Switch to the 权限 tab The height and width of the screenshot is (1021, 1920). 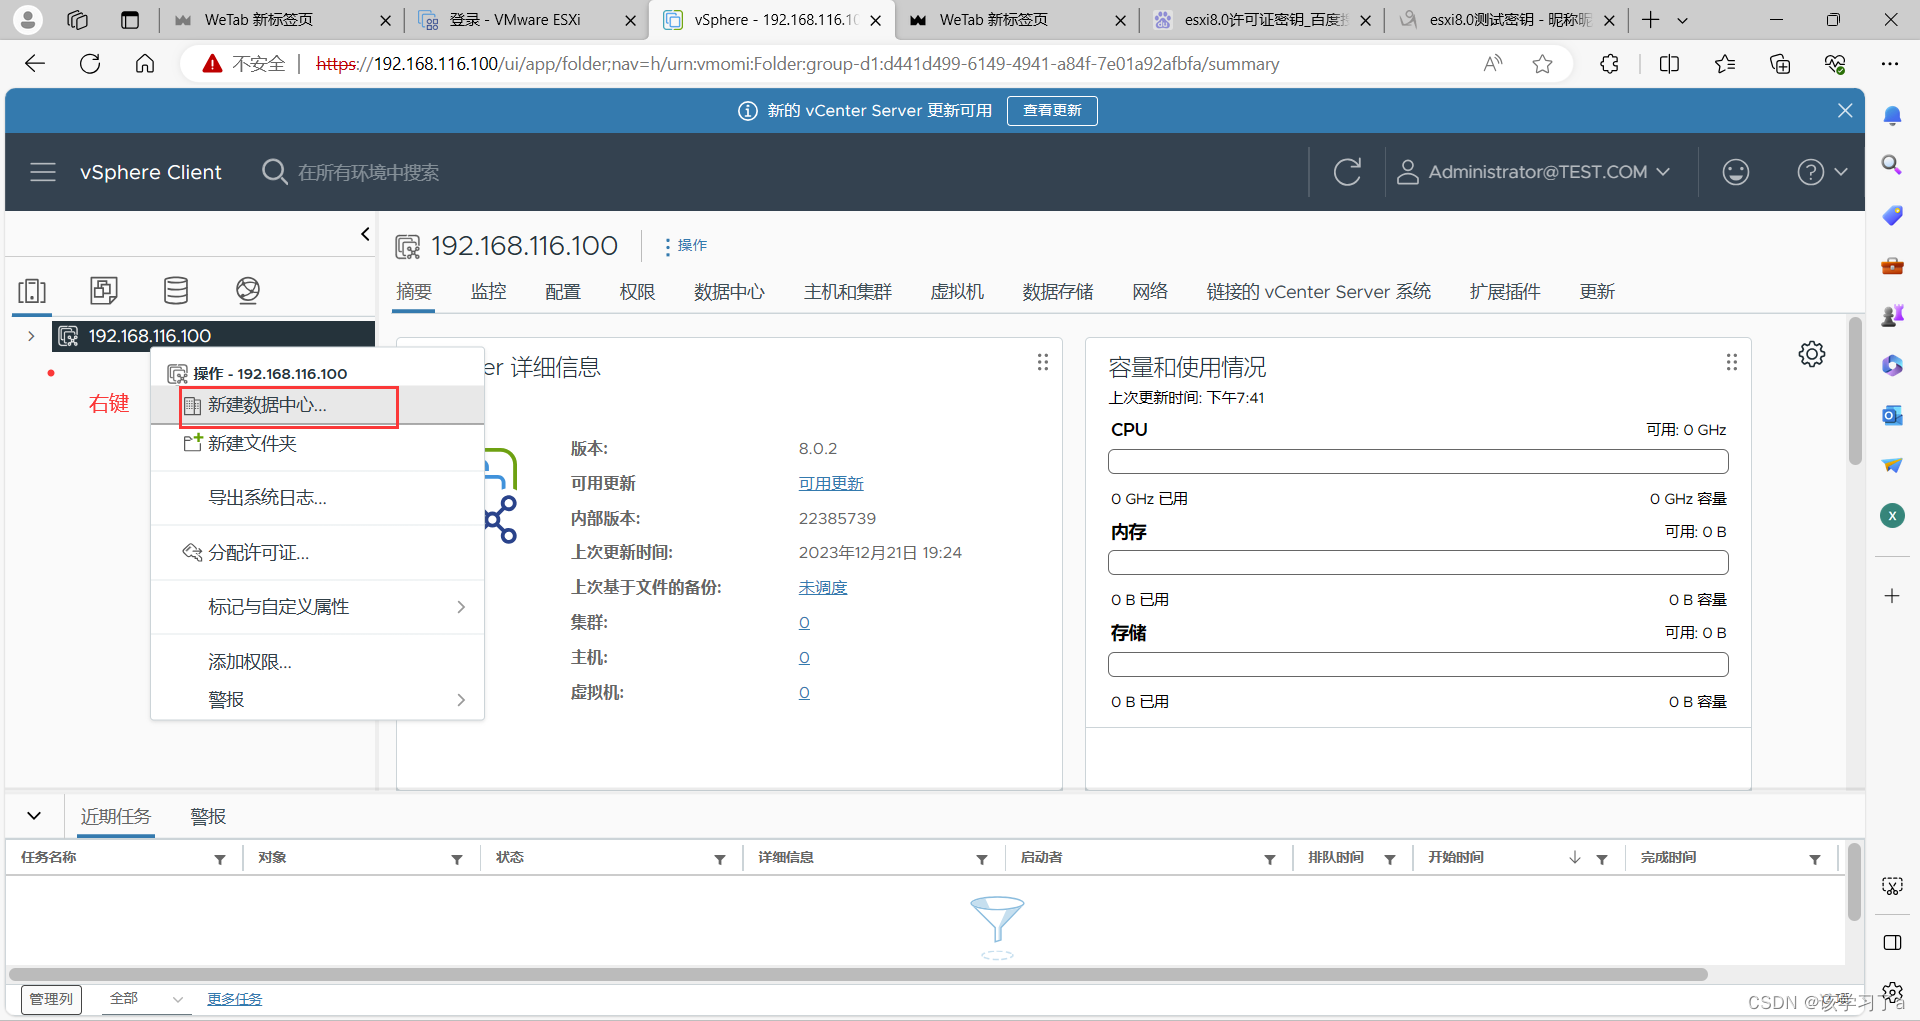pyautogui.click(x=637, y=292)
